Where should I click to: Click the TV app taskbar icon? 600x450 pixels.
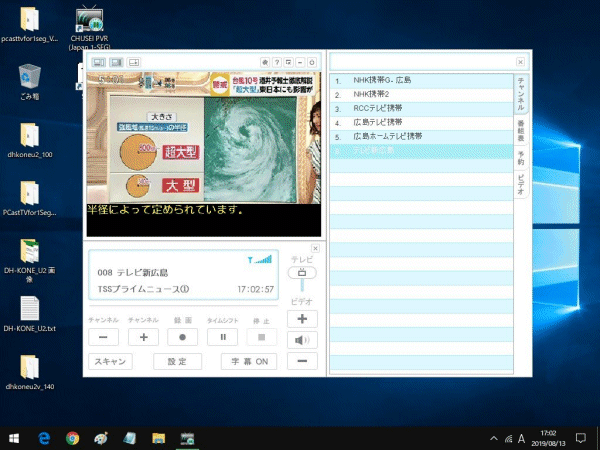[187, 438]
